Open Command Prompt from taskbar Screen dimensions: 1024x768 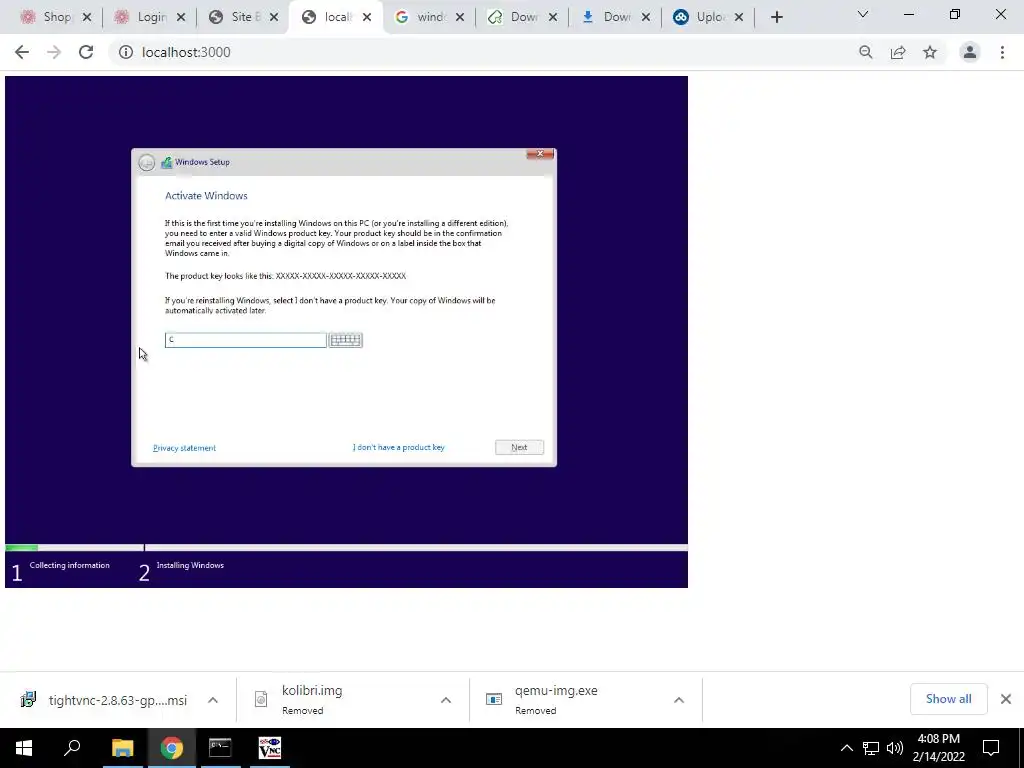220,748
